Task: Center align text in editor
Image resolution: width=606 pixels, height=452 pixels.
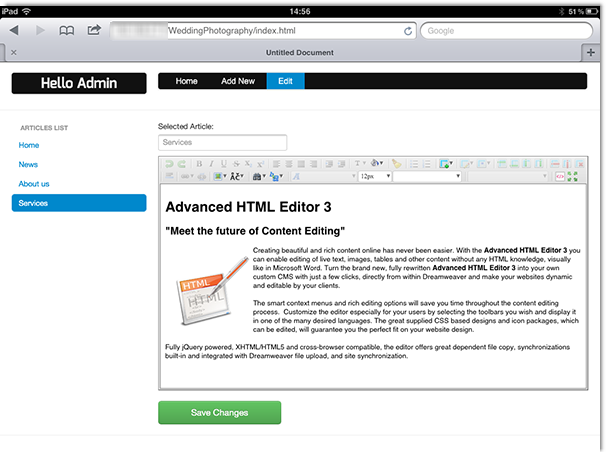Action: click(x=289, y=164)
